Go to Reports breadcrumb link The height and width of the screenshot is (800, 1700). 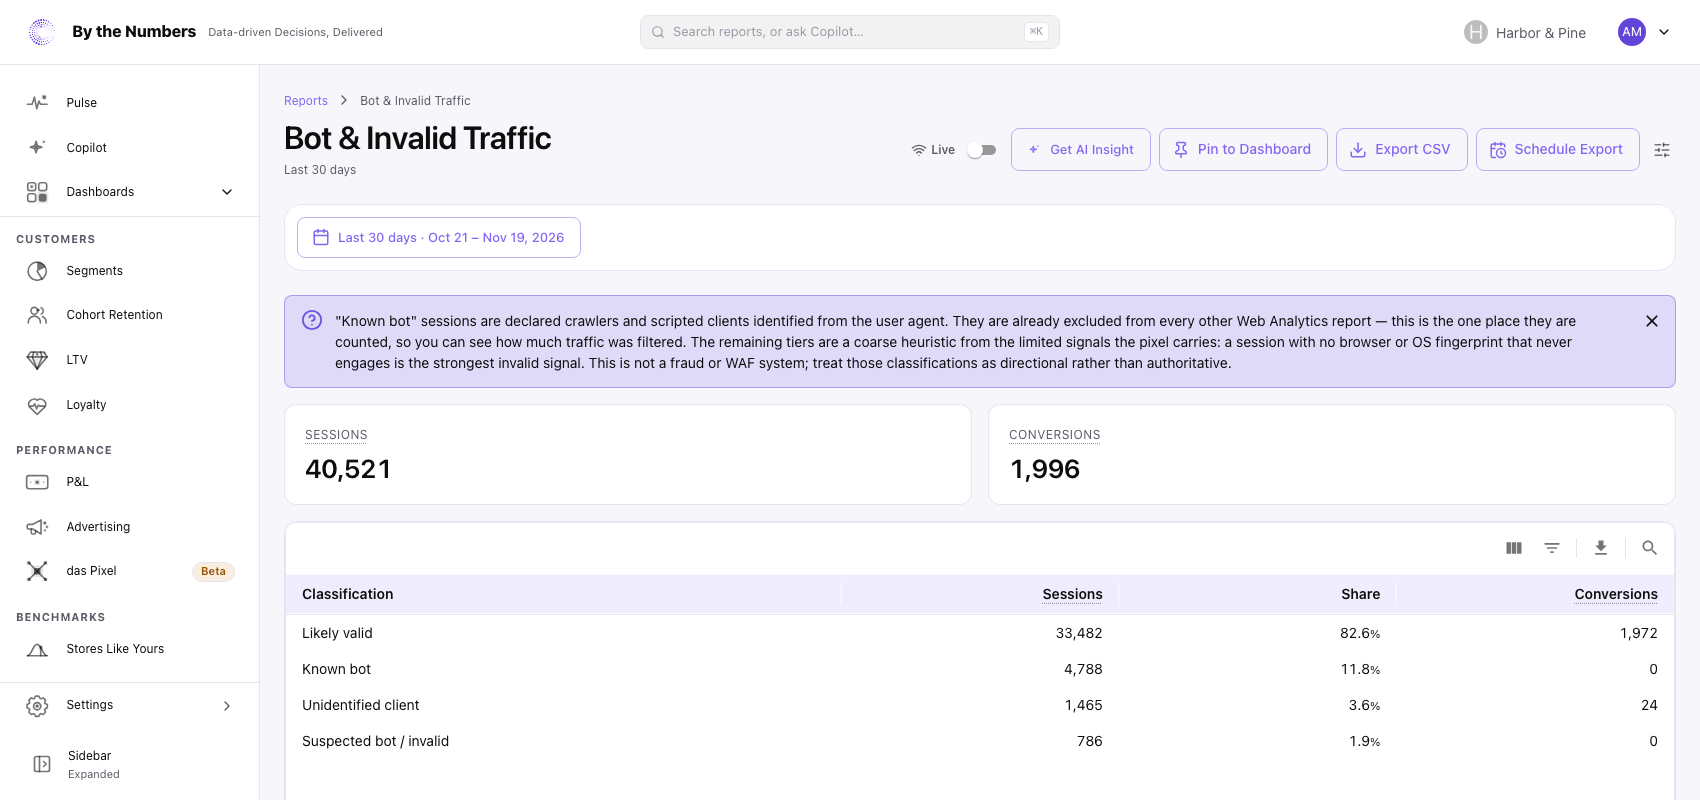[306, 101]
